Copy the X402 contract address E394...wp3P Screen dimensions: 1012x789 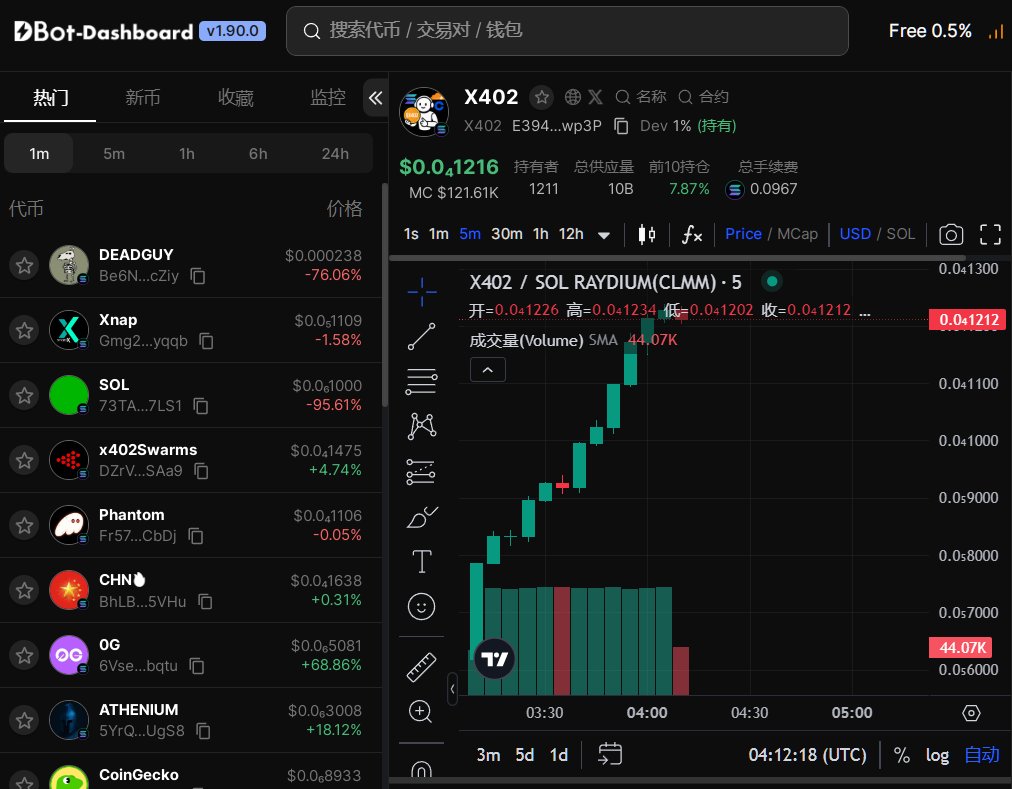click(x=621, y=126)
